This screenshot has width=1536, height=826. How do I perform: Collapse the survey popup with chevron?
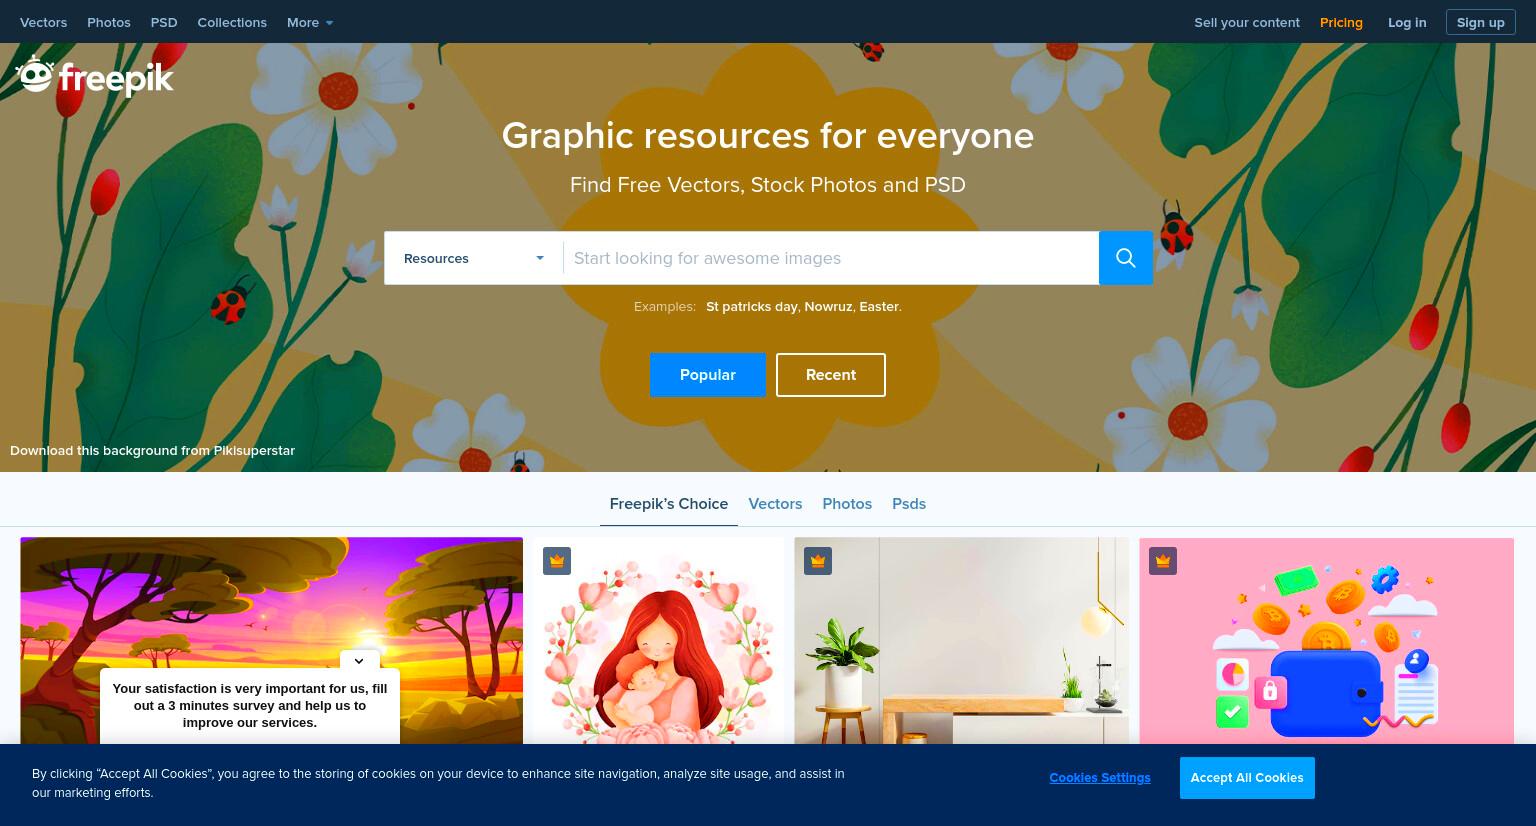pyautogui.click(x=359, y=661)
